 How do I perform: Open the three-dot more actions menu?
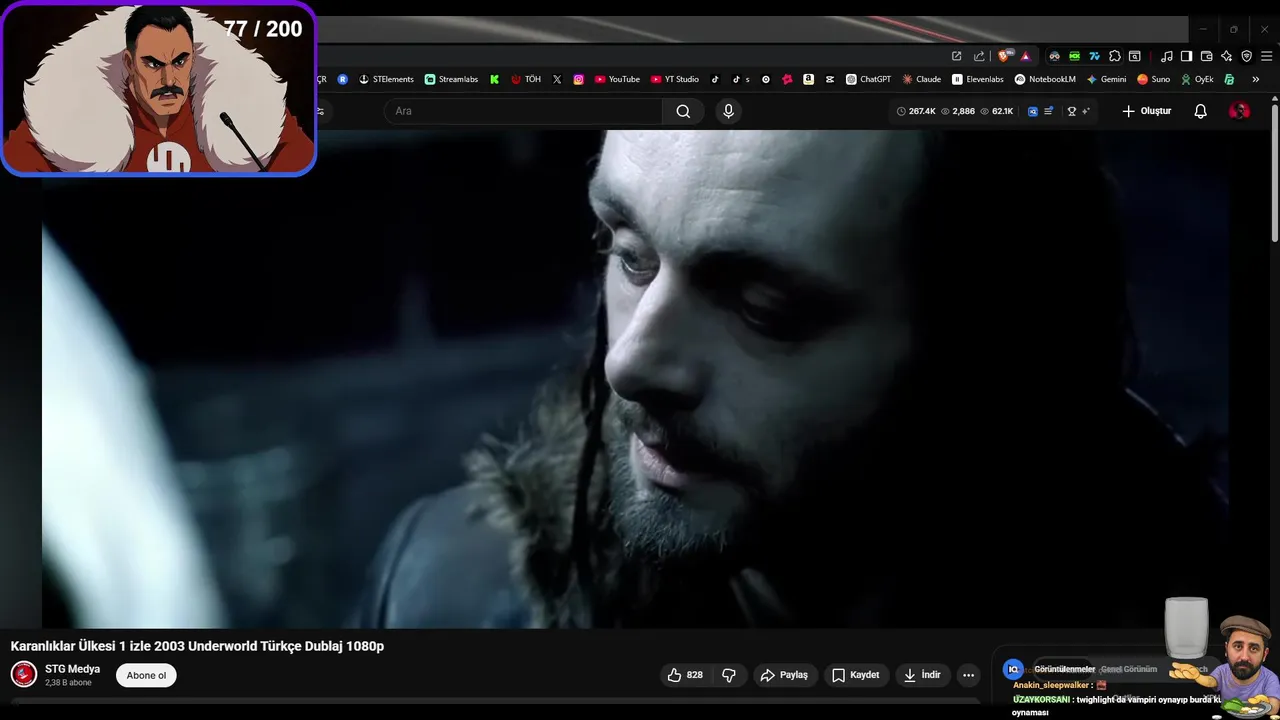[968, 675]
